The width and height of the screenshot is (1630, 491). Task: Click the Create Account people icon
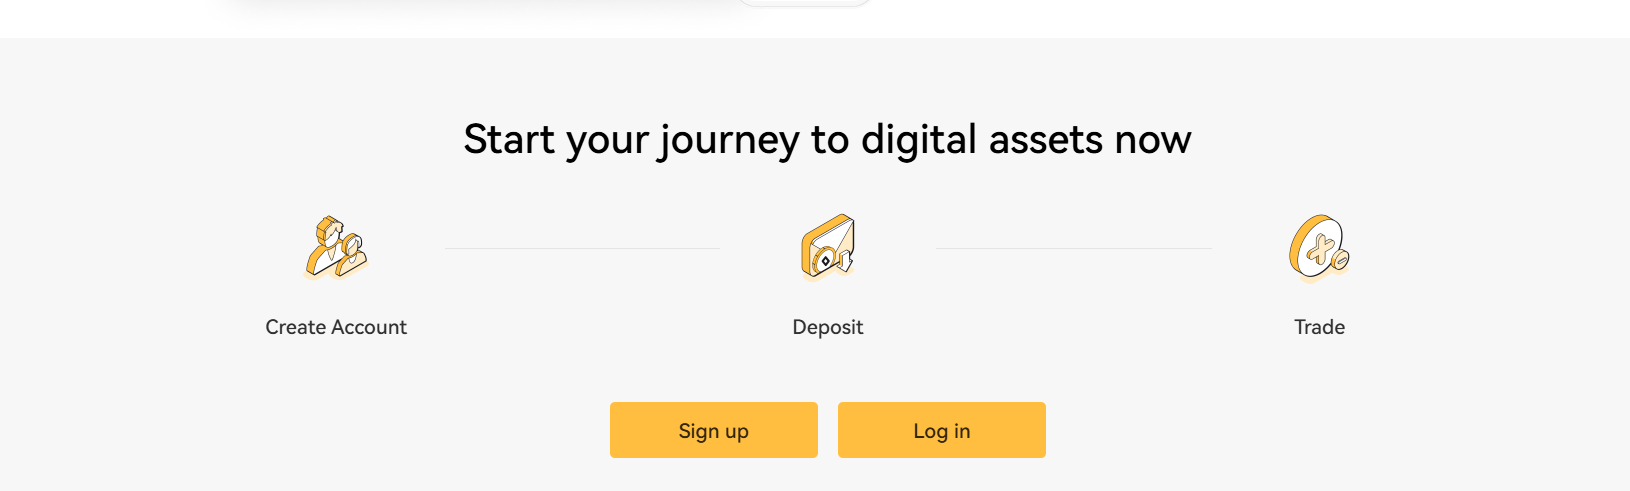tap(335, 247)
